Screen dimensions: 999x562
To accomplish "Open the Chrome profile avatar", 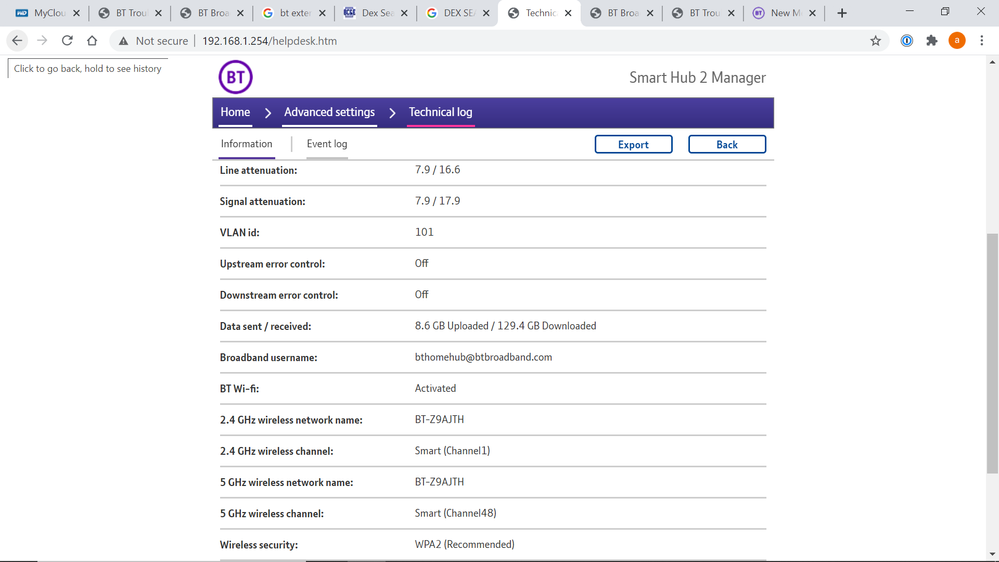I will click(x=957, y=41).
